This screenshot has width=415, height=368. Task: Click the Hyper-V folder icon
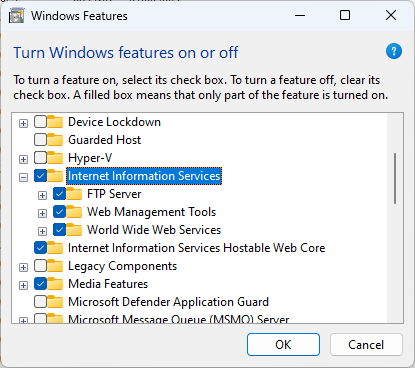point(55,158)
